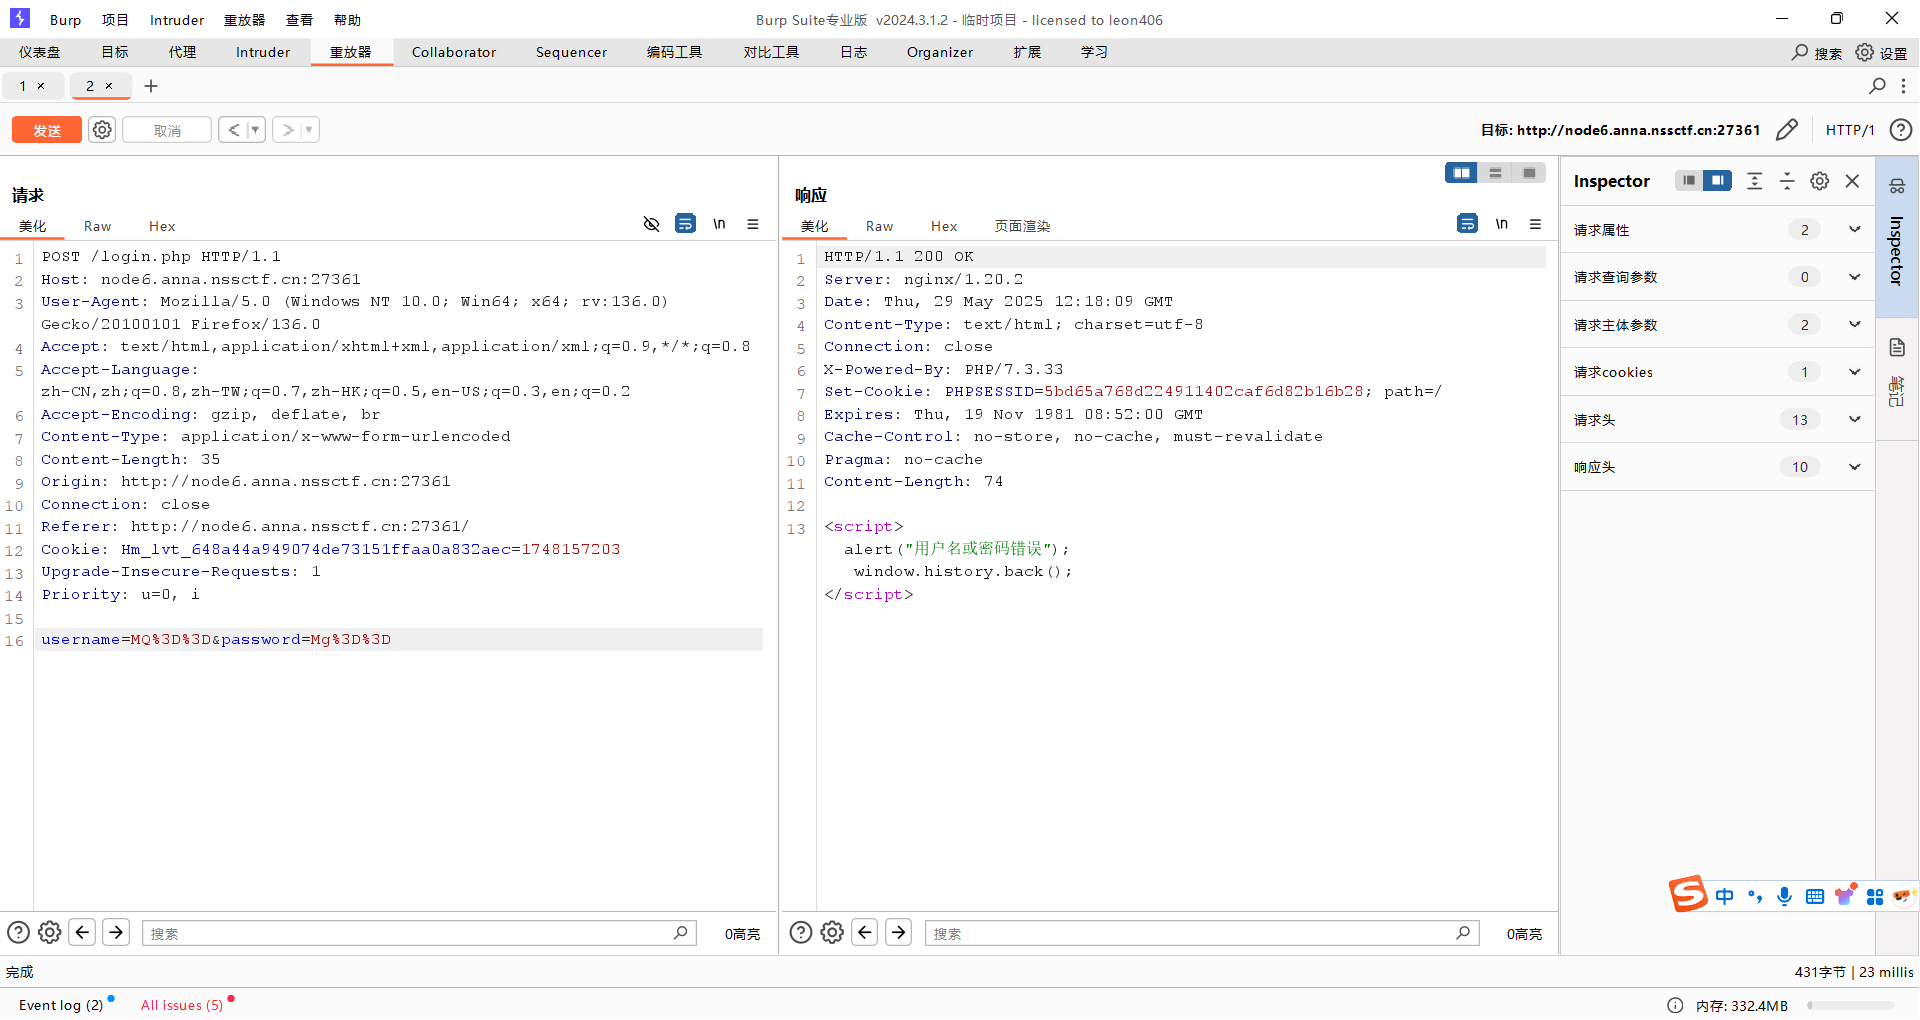Go to next match in response search
This screenshot has height=1020, width=1920.
(x=899, y=933)
